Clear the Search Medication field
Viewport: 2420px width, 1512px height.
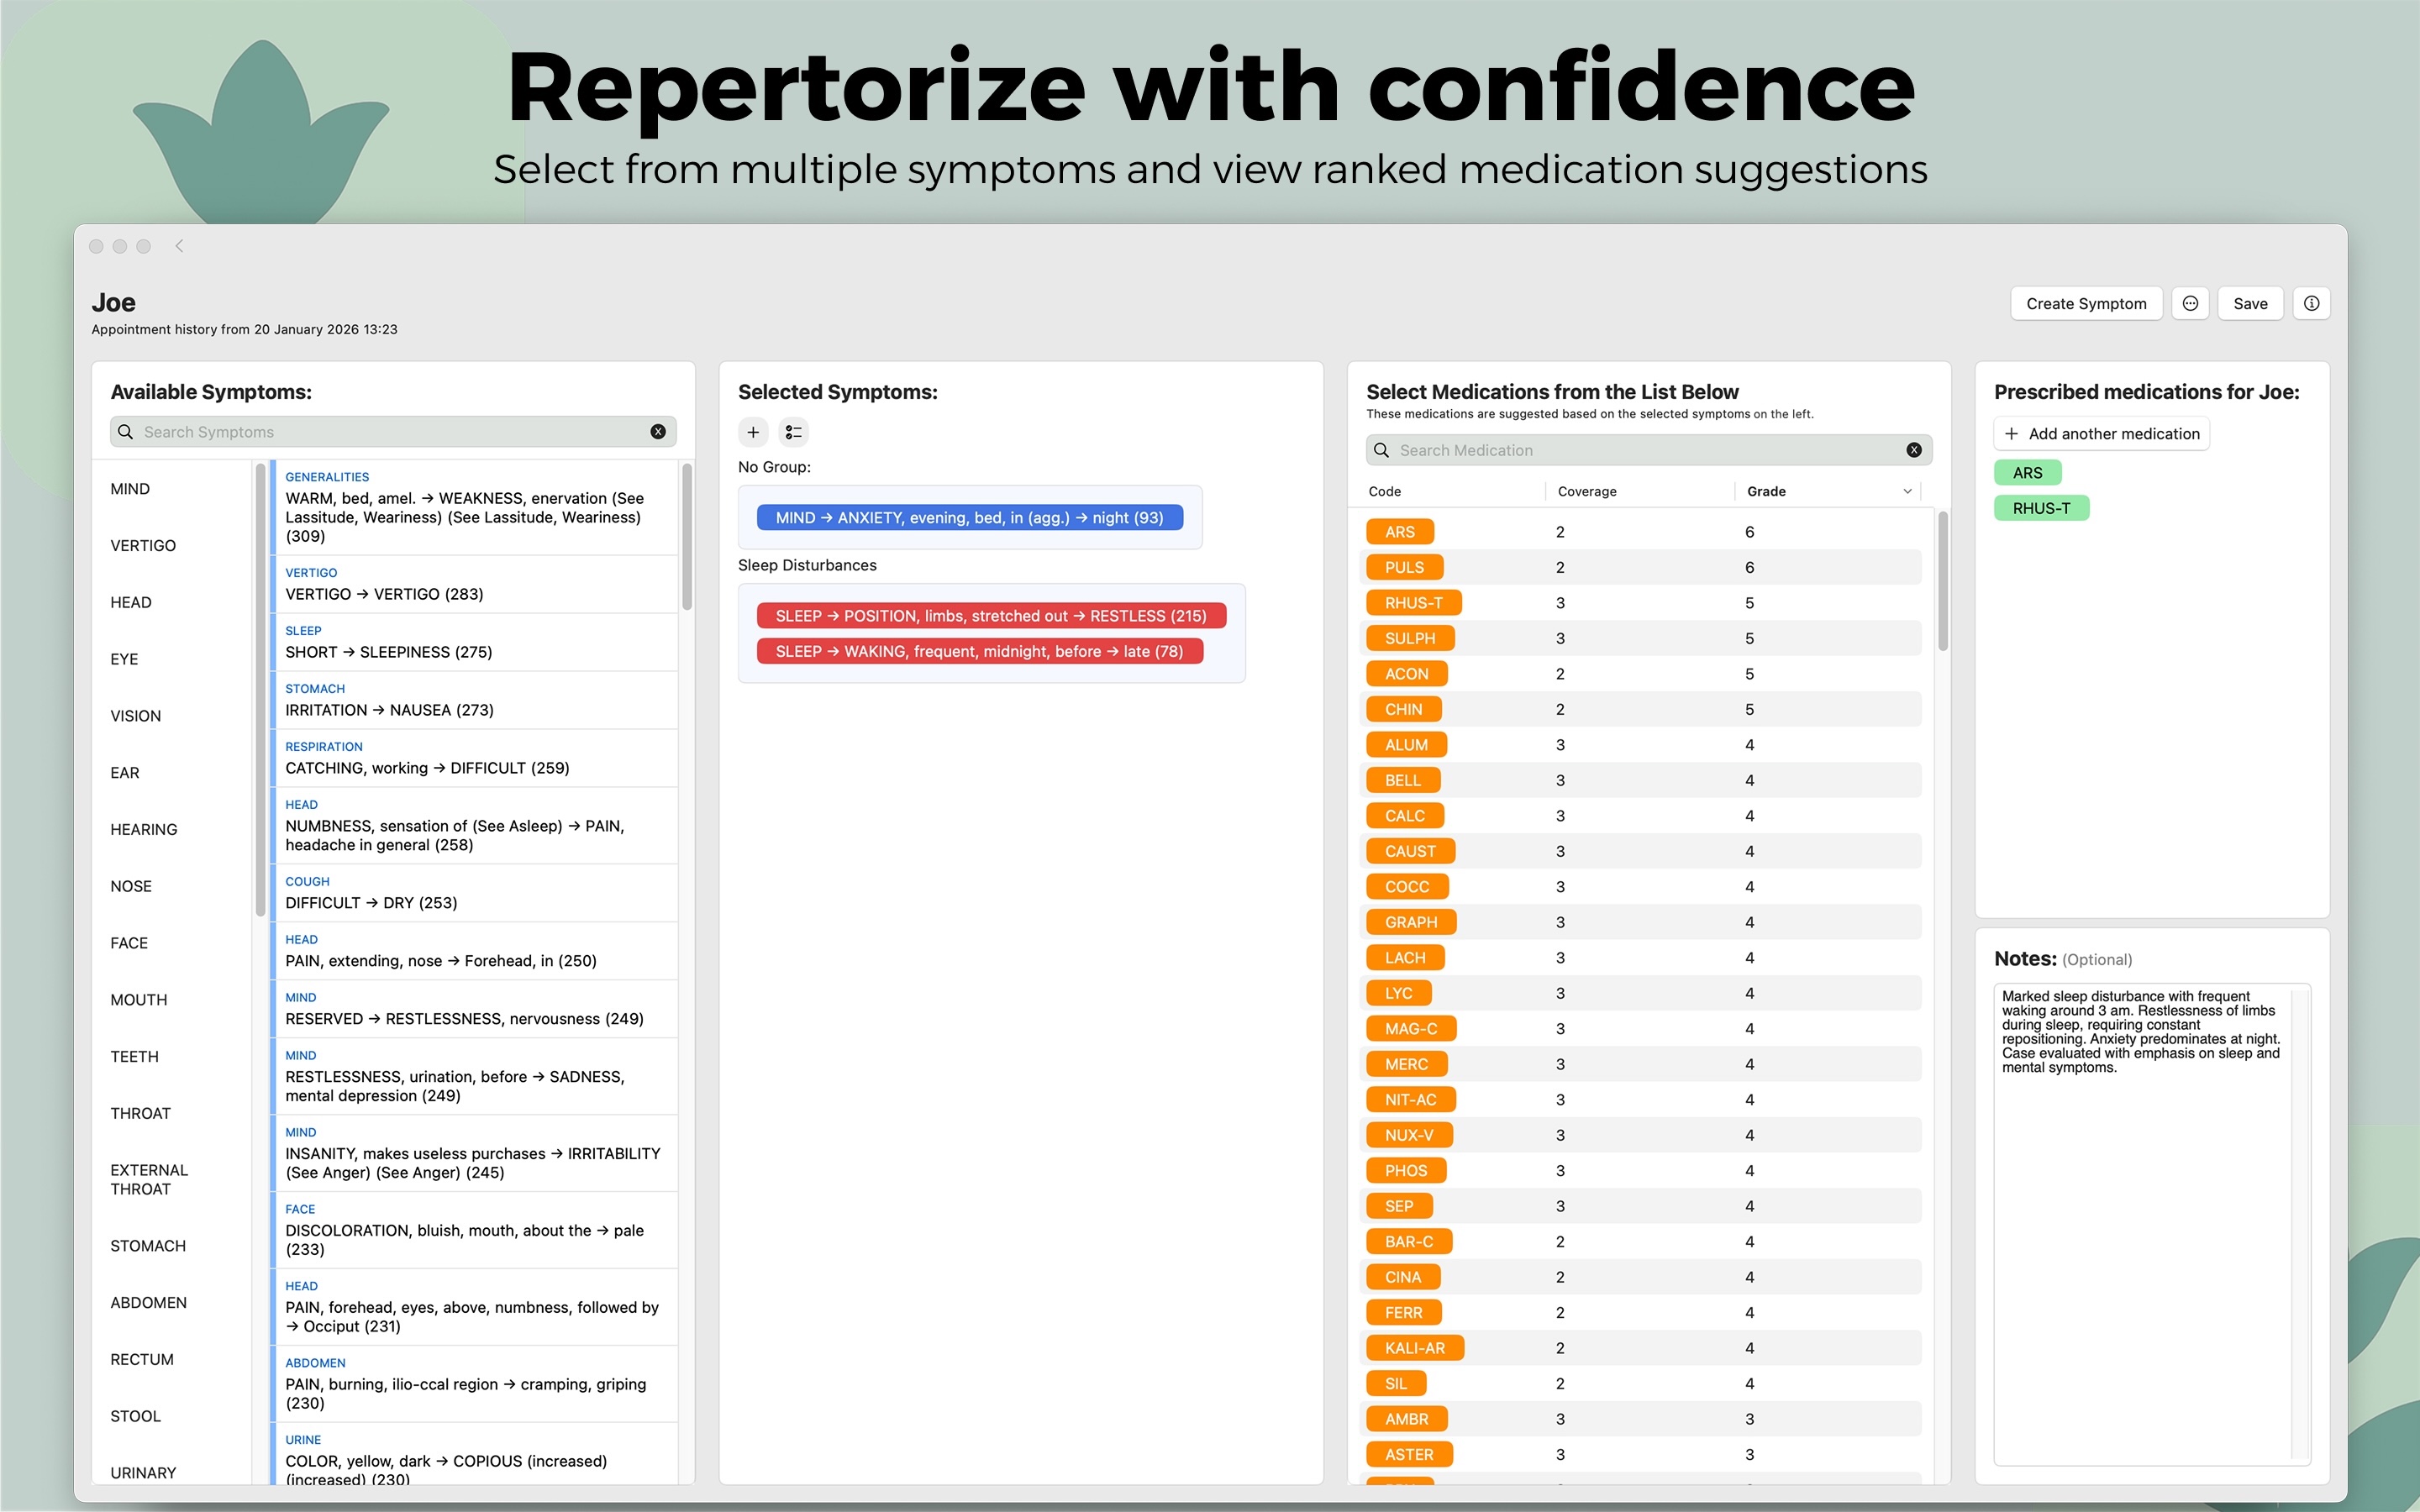coord(1913,450)
